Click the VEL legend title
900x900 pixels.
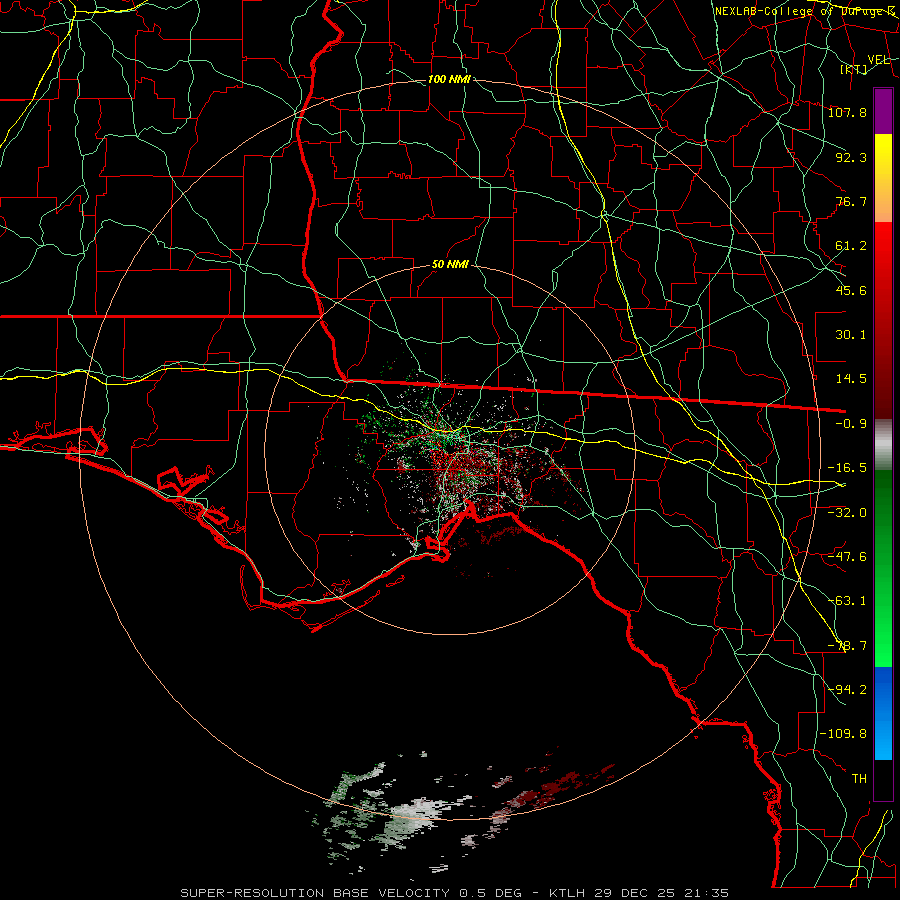[879, 60]
